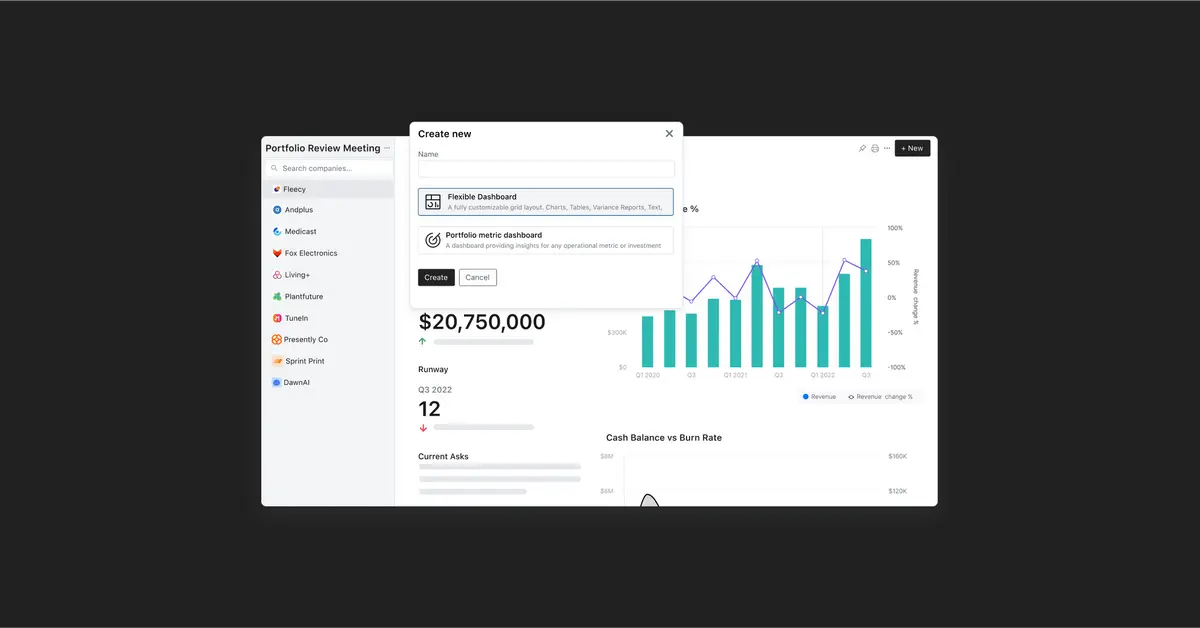The width and height of the screenshot is (1200, 628).
Task: Toggle the Revenue series in the chart legend
Action: [x=817, y=396]
